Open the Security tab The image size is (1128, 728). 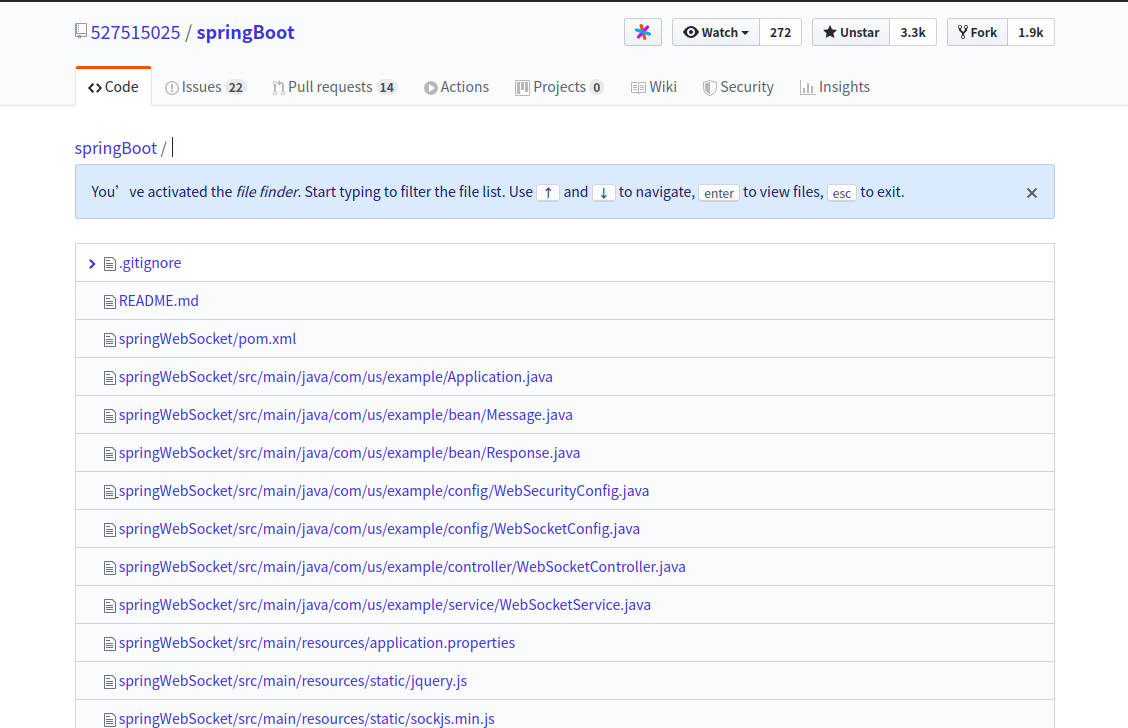(x=738, y=87)
